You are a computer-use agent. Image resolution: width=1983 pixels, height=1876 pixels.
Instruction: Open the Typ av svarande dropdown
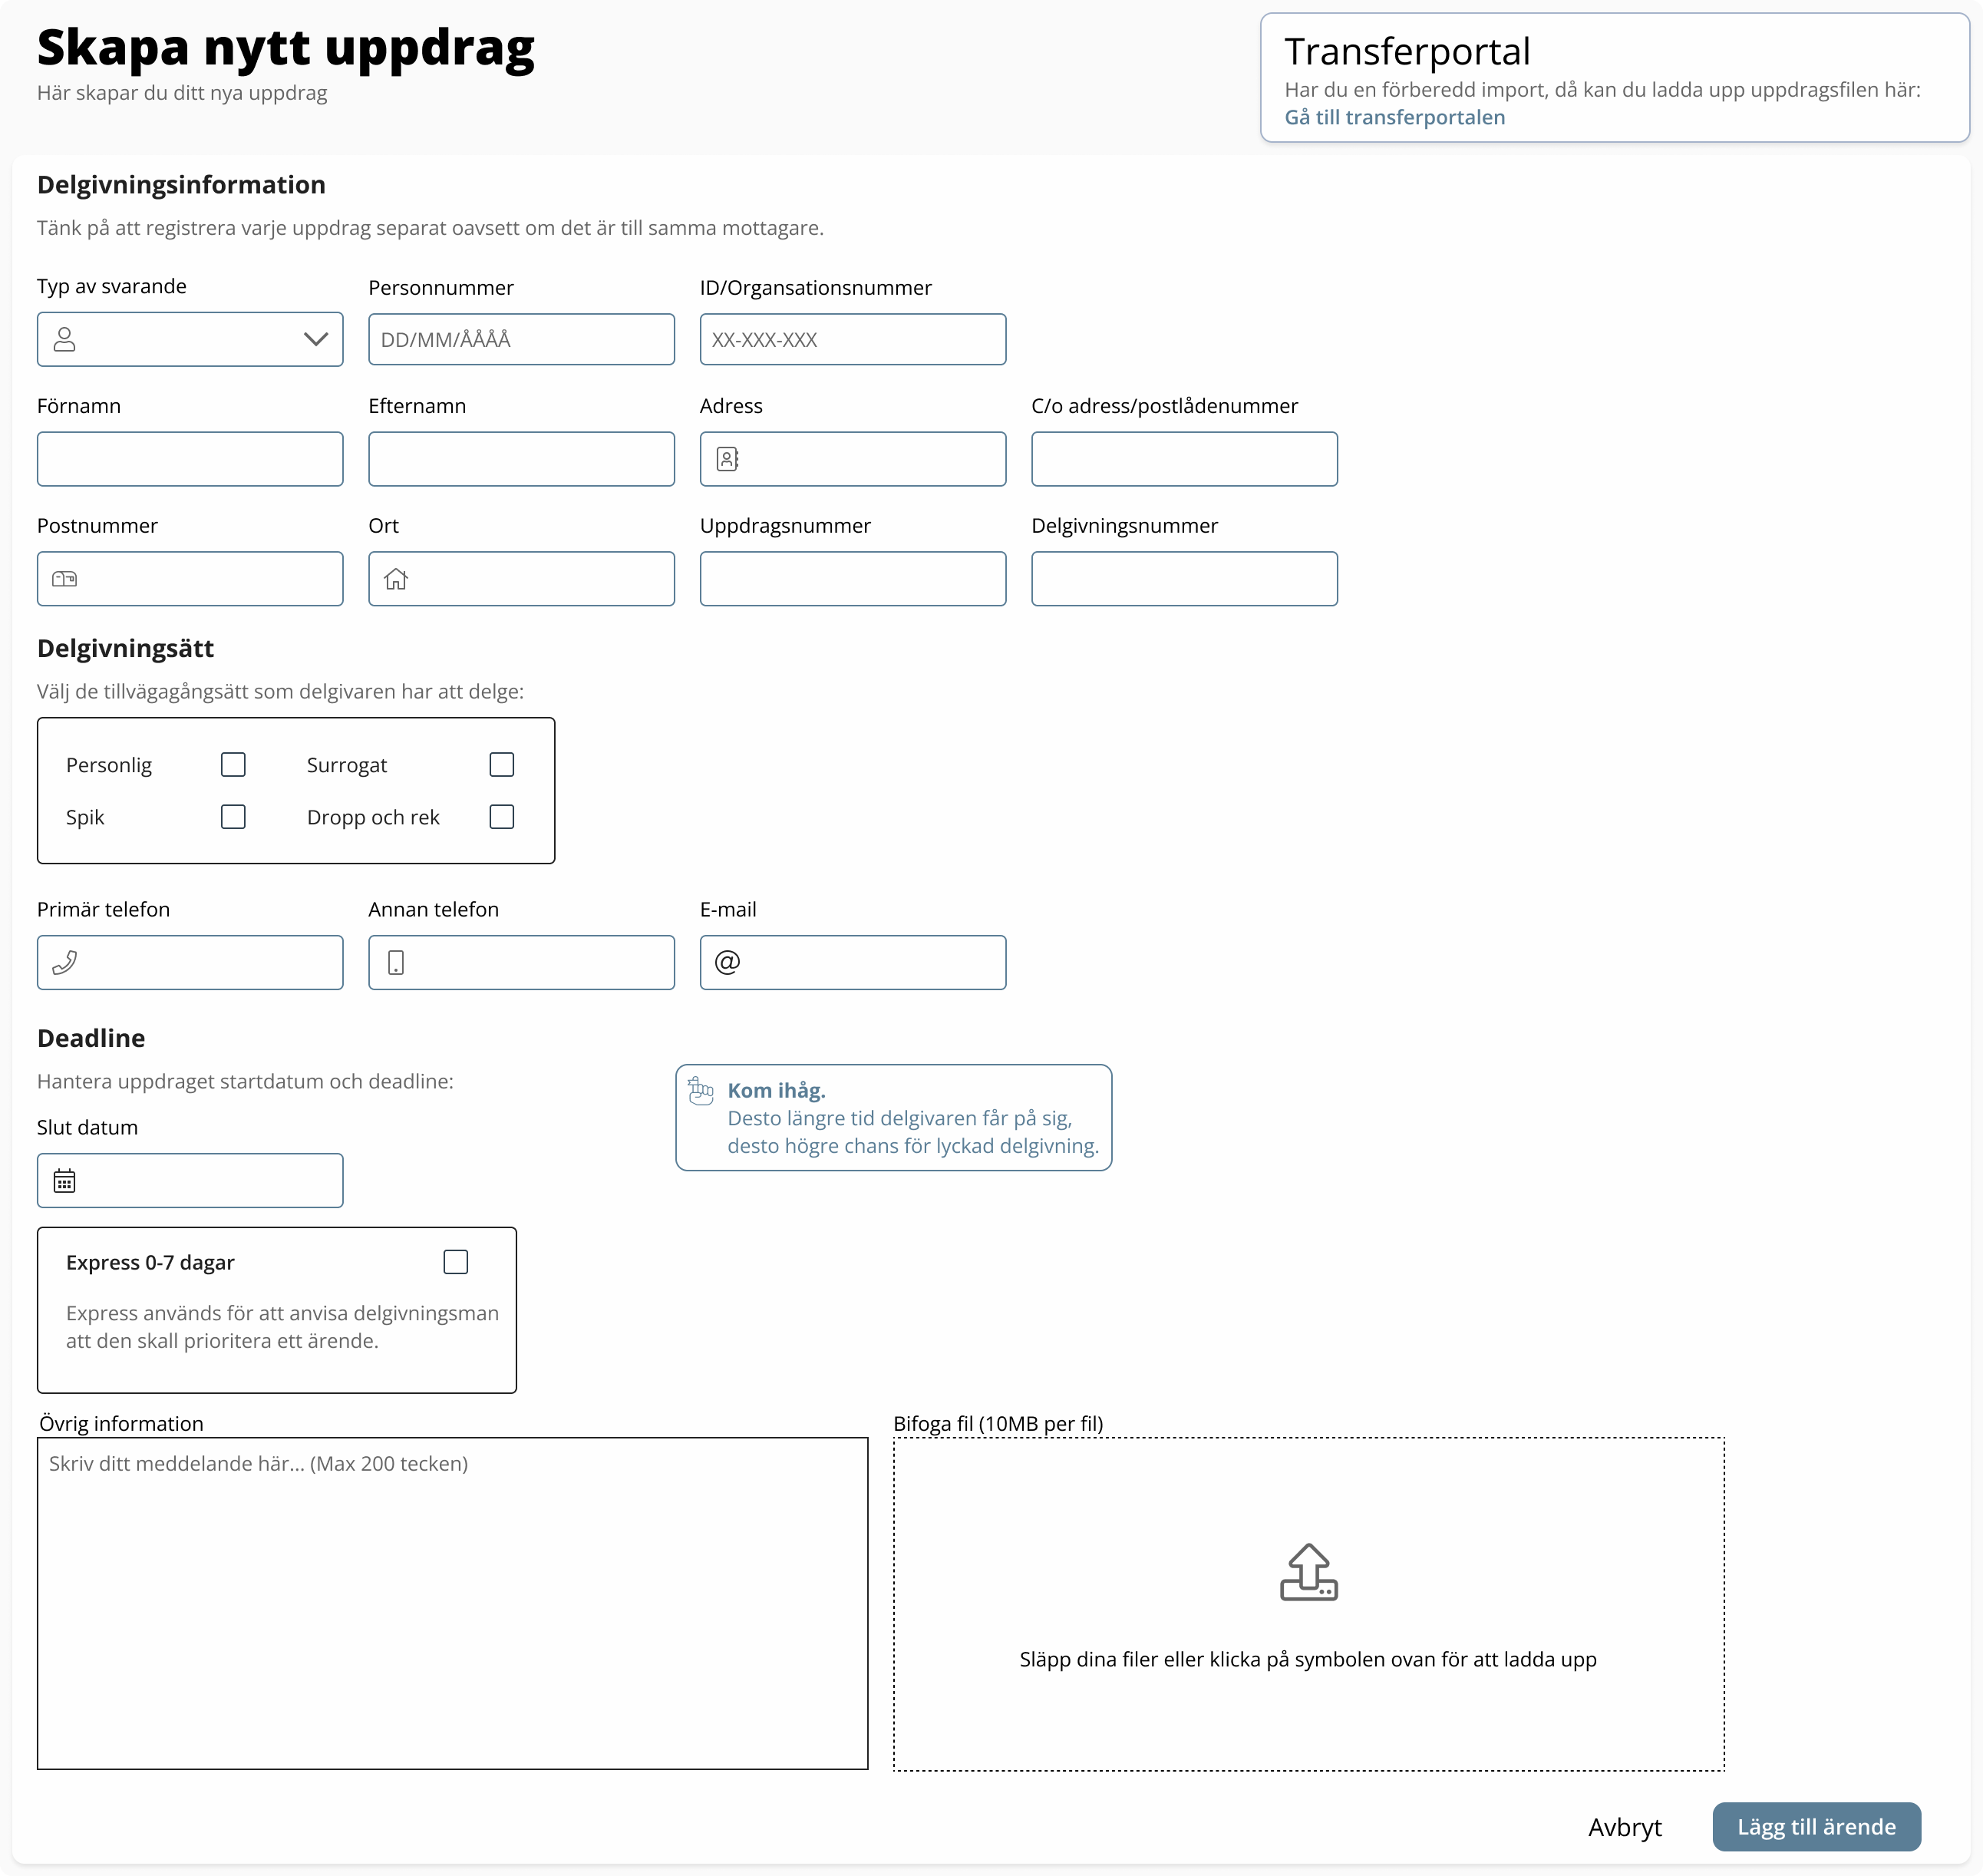(x=190, y=339)
